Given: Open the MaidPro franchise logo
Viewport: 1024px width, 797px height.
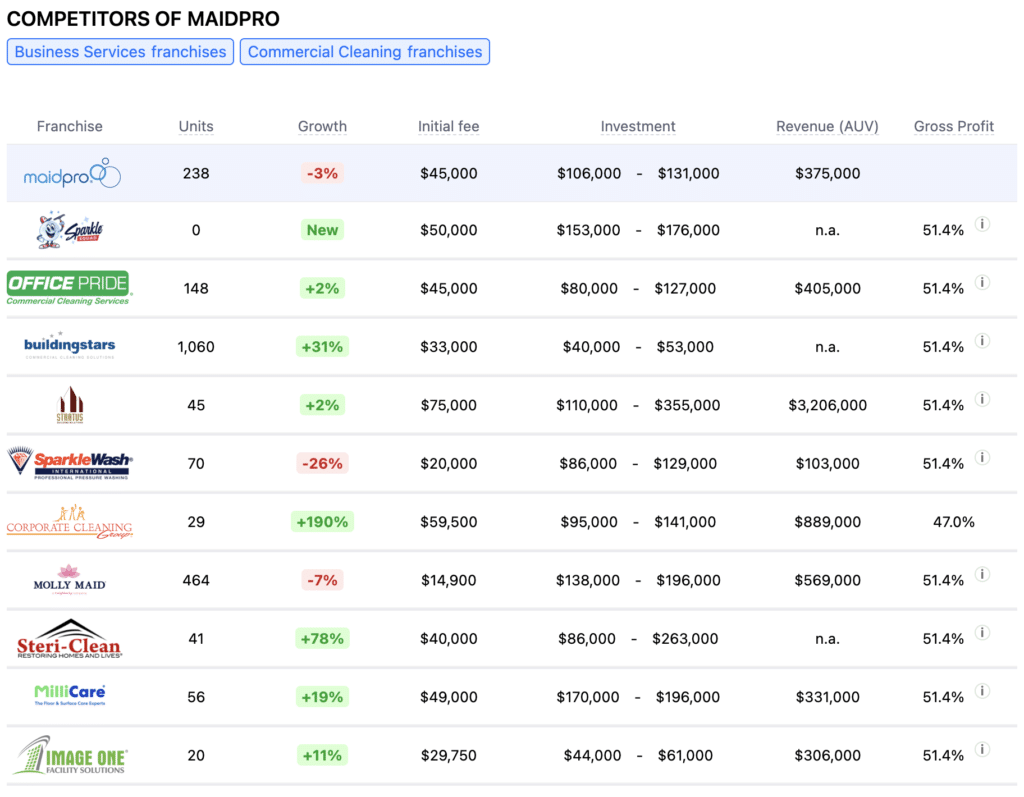Looking at the screenshot, I should [x=72, y=173].
